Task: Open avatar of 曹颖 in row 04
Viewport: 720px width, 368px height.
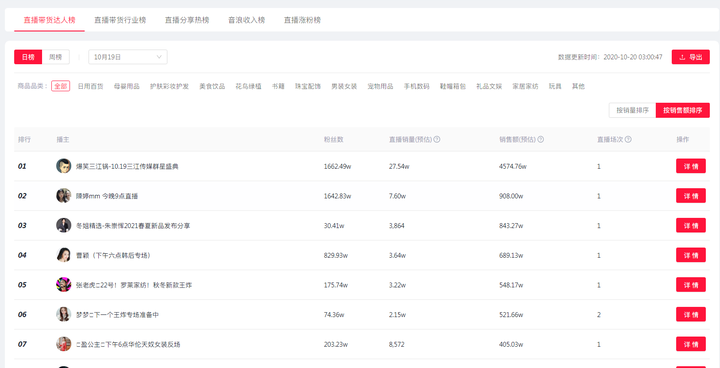Action: point(63,255)
